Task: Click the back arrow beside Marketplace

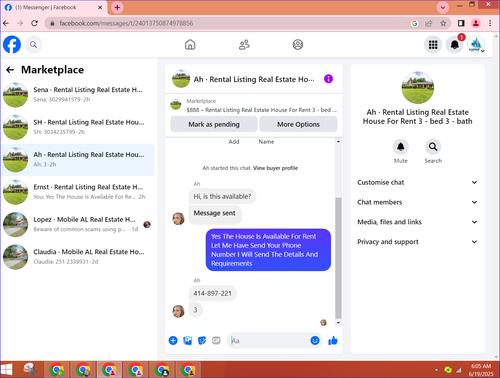Action: point(10,70)
